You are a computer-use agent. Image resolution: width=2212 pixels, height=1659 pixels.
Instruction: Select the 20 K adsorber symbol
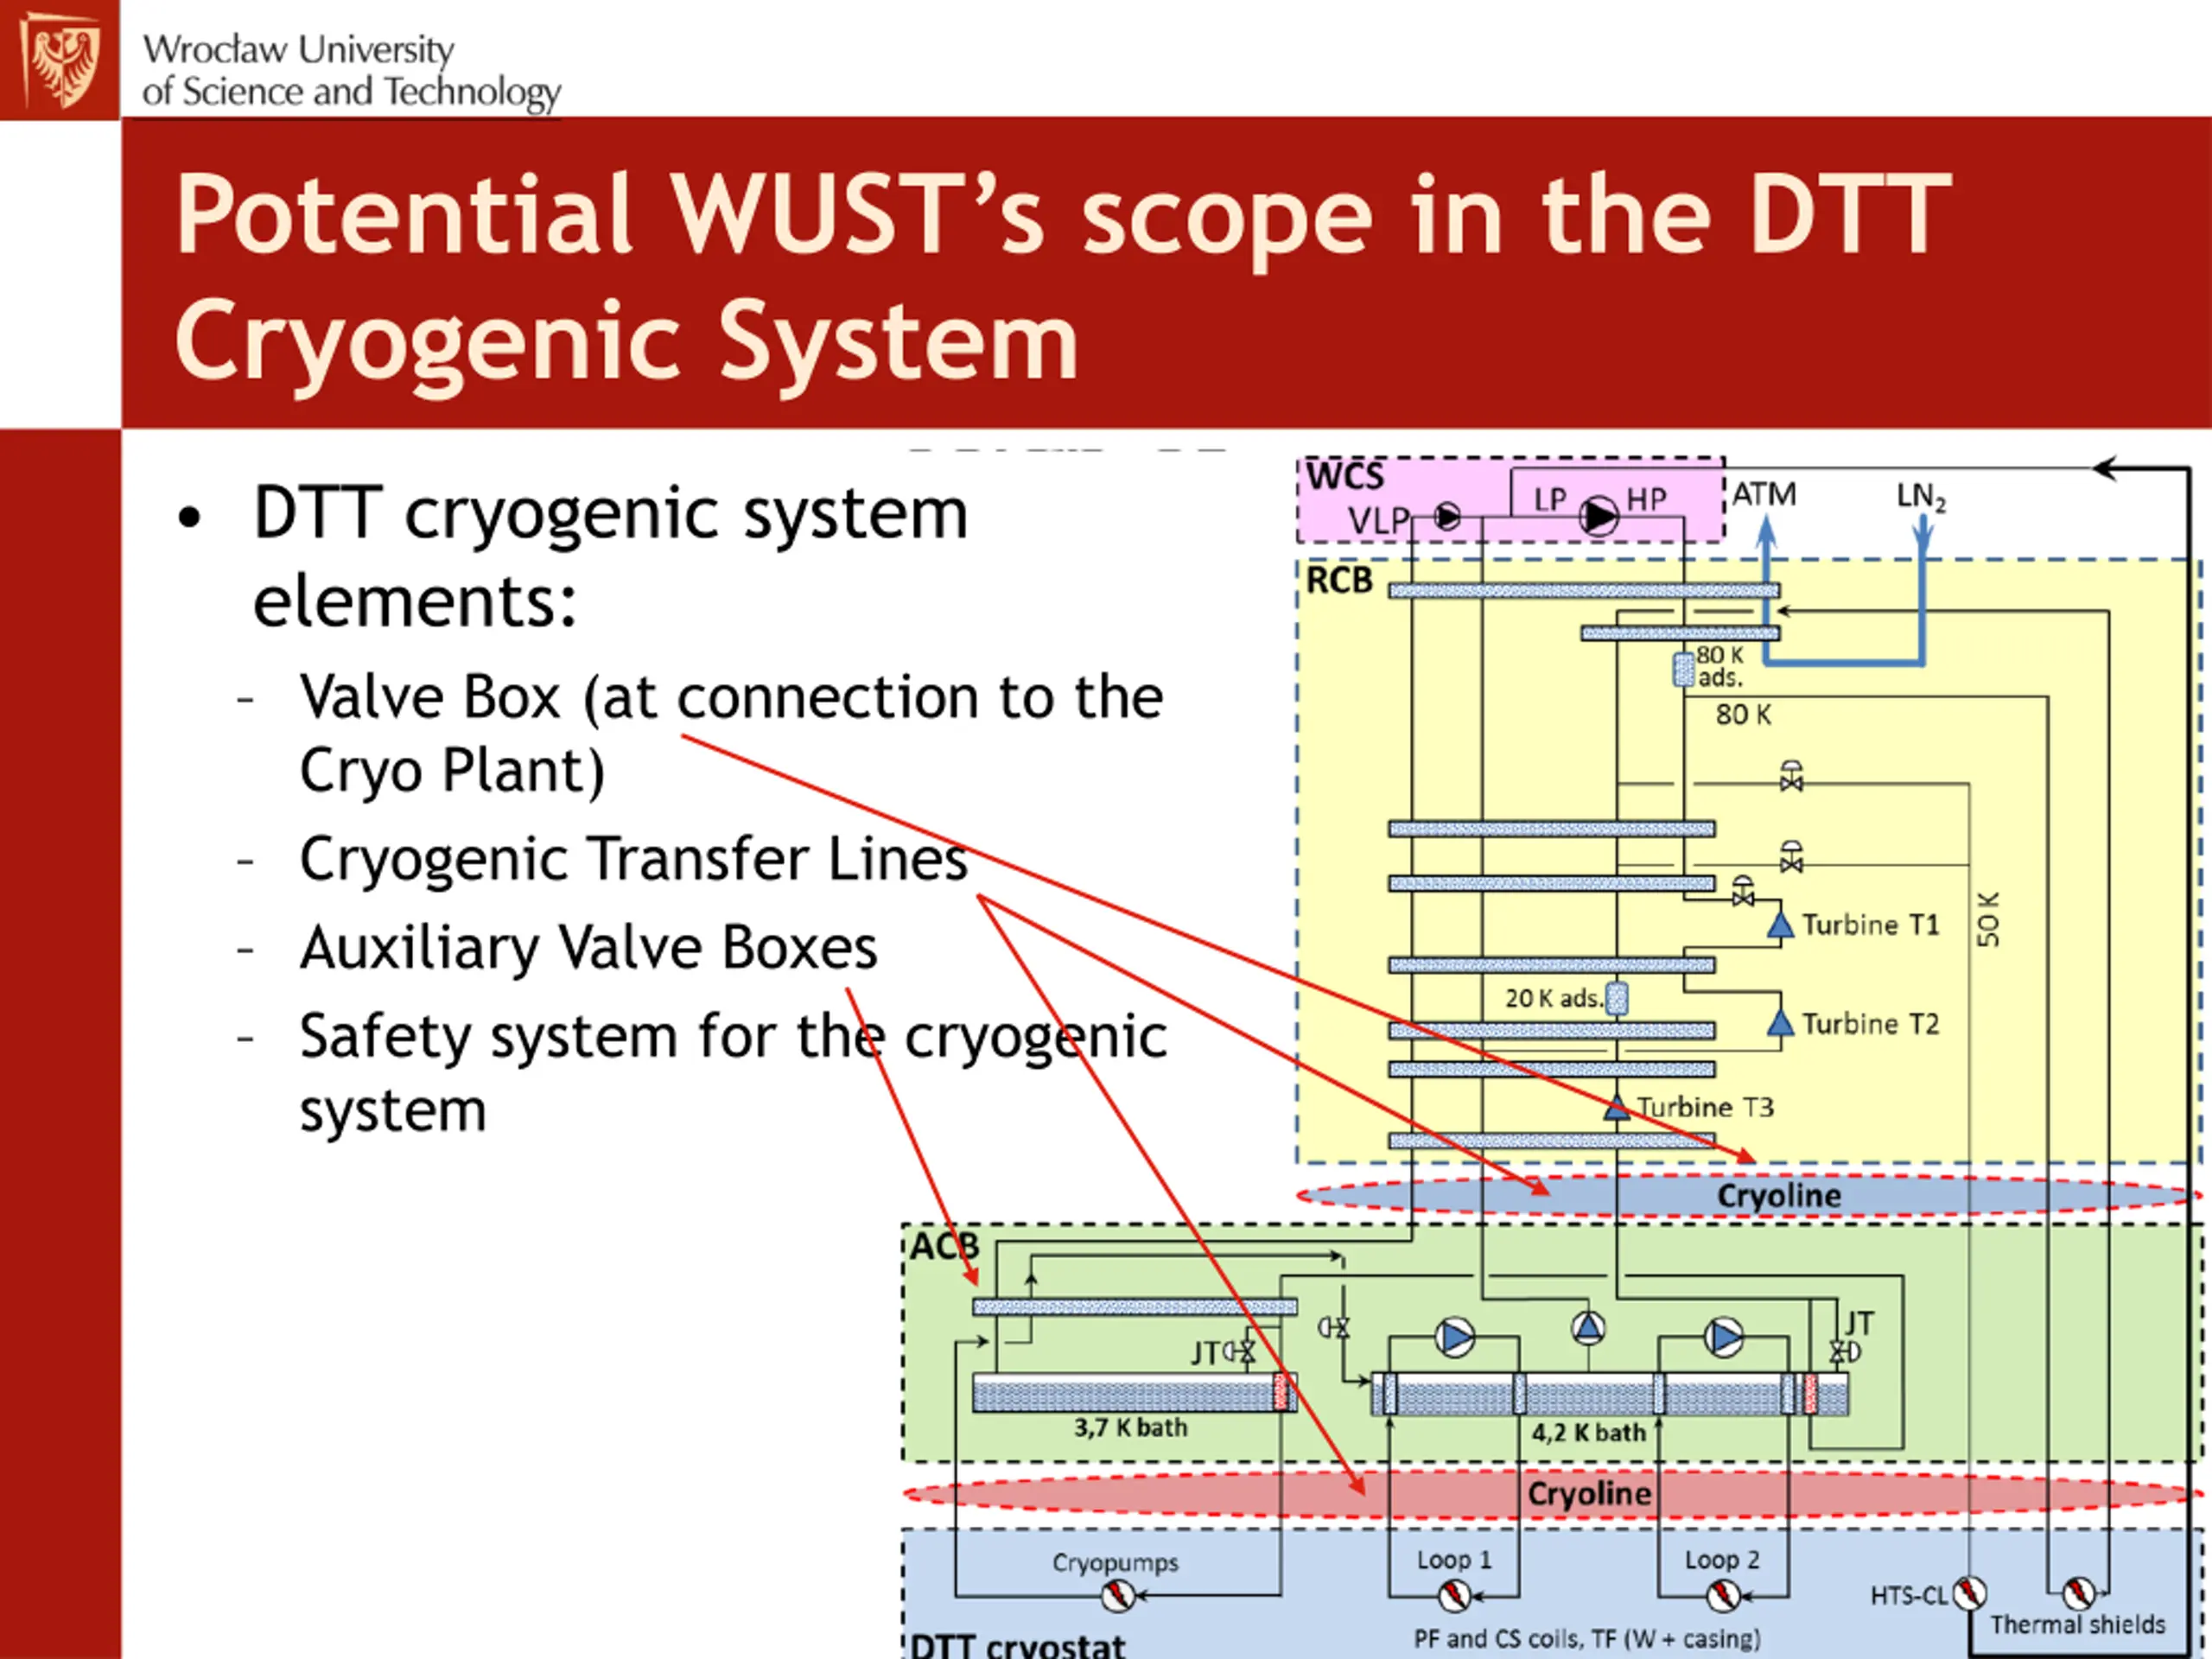(1617, 998)
